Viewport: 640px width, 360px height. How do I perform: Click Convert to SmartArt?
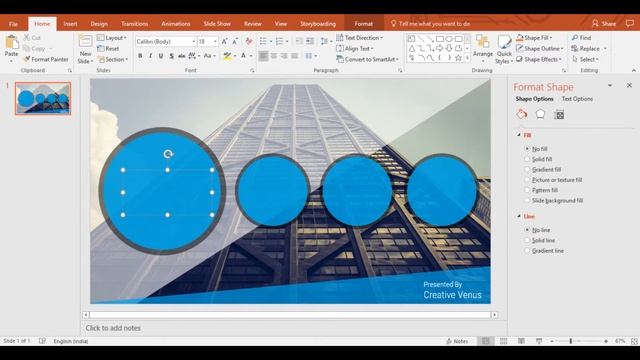[367, 59]
